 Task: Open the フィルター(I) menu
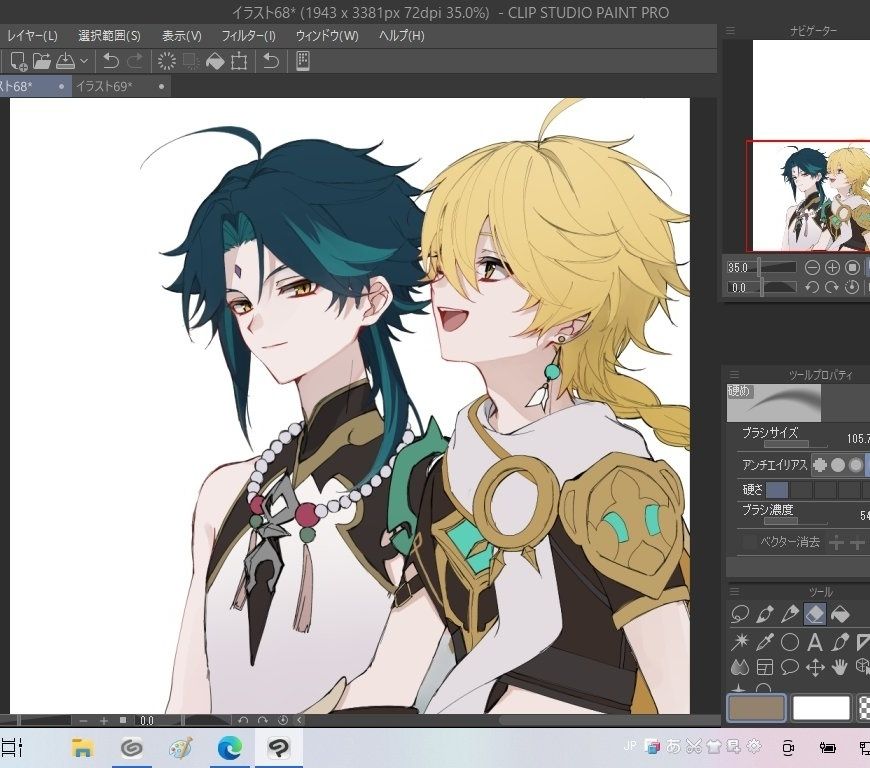[248, 36]
